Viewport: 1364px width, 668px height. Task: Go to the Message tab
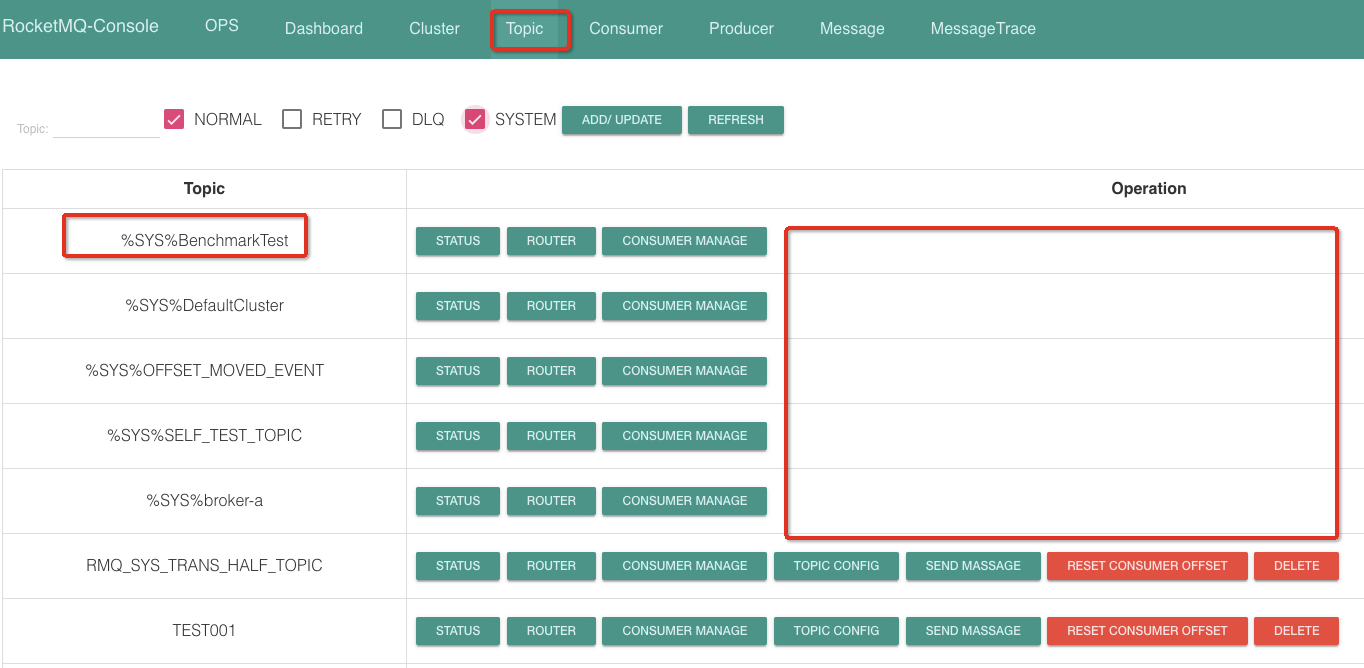coord(851,28)
